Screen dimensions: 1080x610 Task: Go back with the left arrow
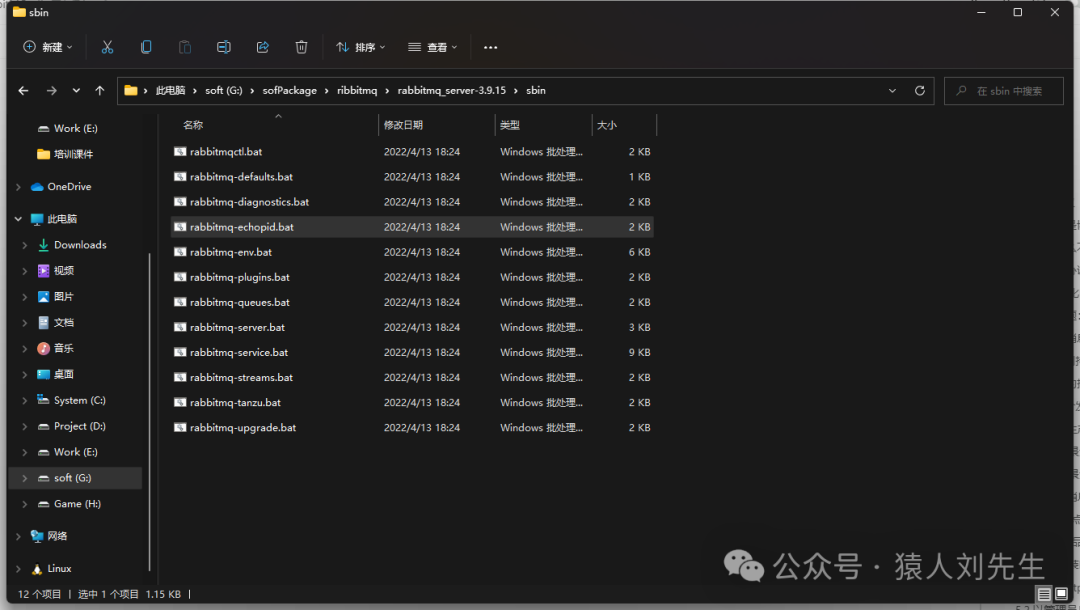[23, 90]
